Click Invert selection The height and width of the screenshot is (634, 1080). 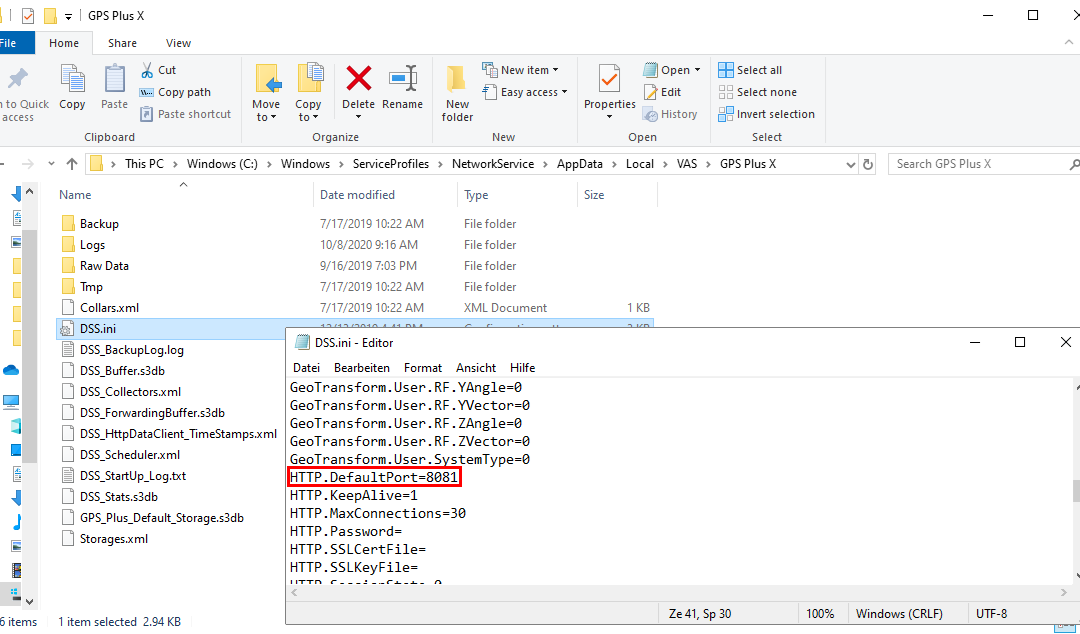pos(766,114)
